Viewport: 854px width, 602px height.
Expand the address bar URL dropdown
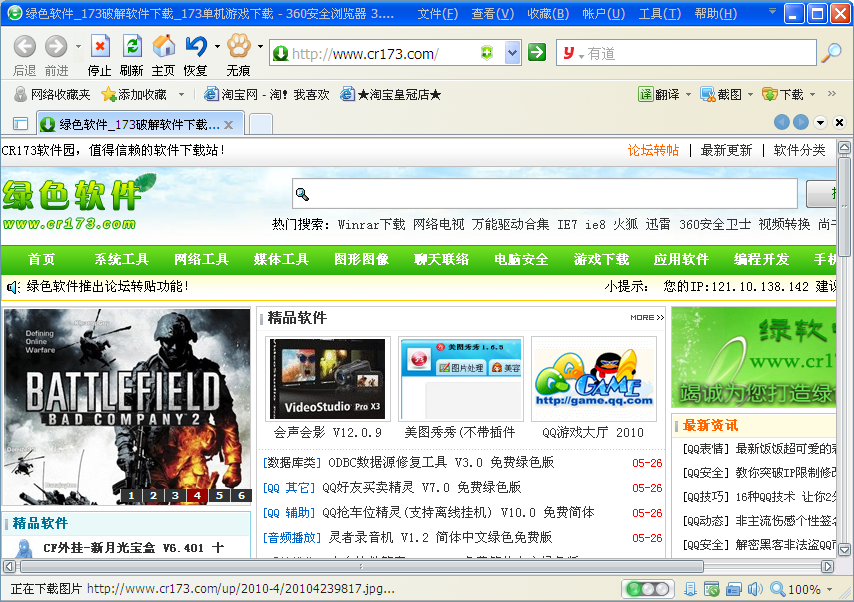pyautogui.click(x=513, y=53)
